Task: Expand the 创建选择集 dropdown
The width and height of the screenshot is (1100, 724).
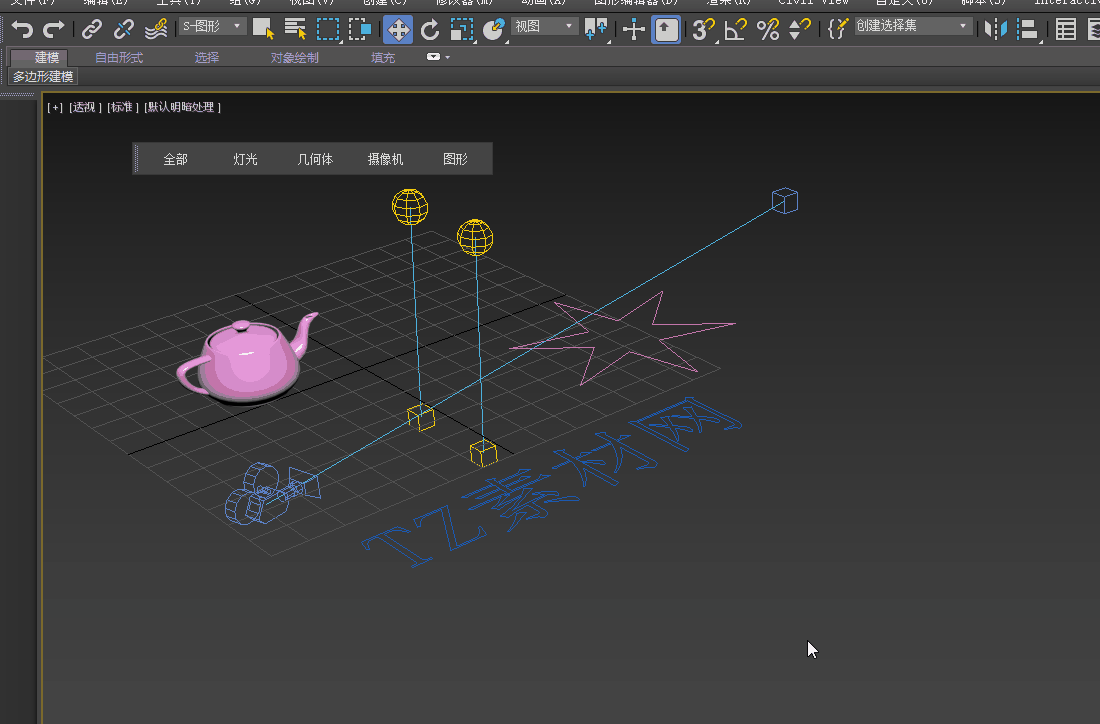Action: (913, 26)
